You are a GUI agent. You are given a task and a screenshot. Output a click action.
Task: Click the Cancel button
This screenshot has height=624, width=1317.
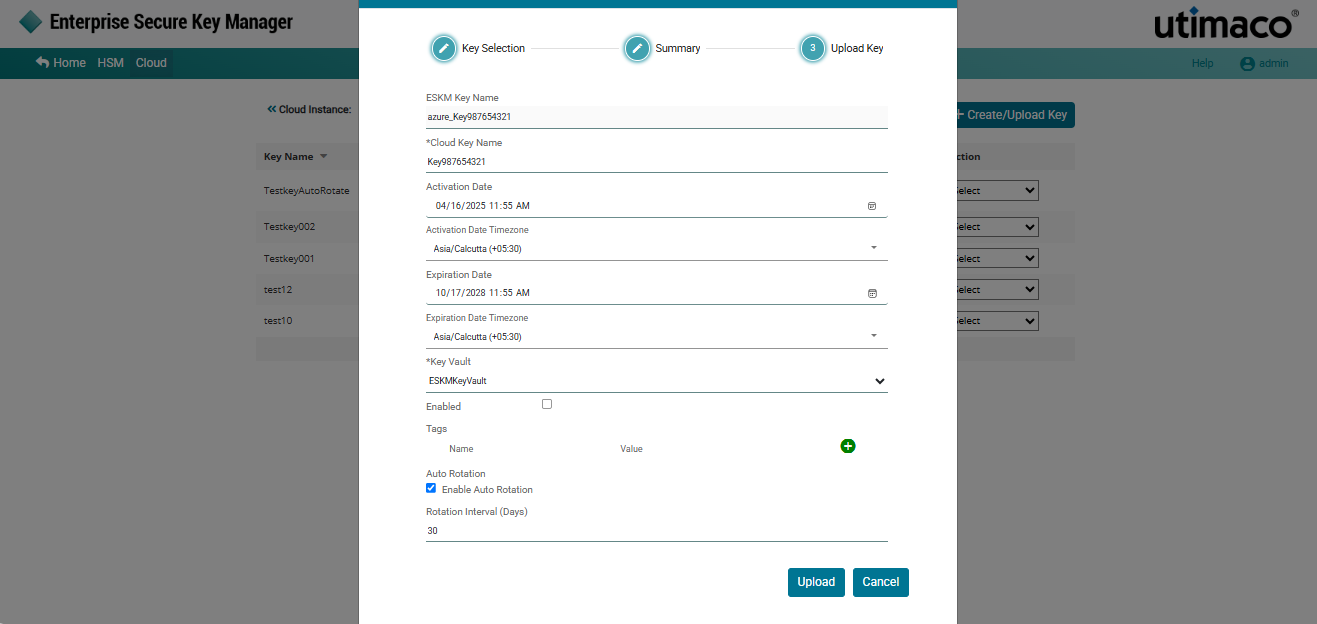tap(881, 582)
